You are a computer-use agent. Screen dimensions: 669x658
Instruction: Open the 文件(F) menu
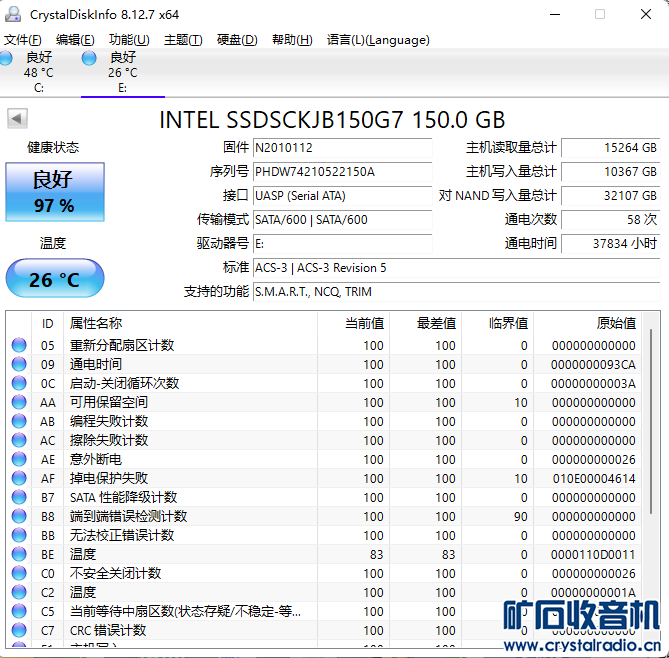coord(23,40)
